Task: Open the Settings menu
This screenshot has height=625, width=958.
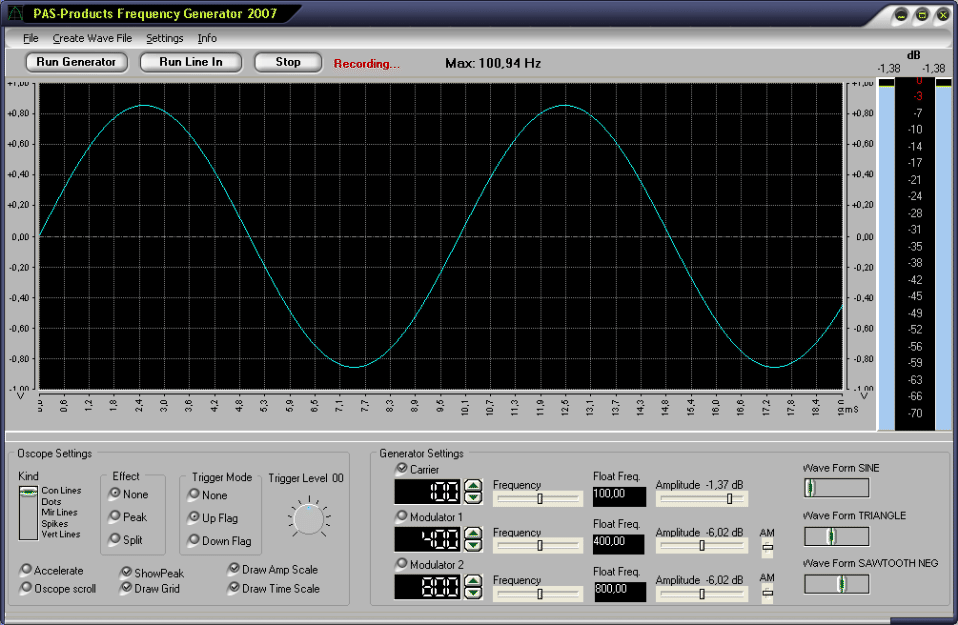Action: 165,38
